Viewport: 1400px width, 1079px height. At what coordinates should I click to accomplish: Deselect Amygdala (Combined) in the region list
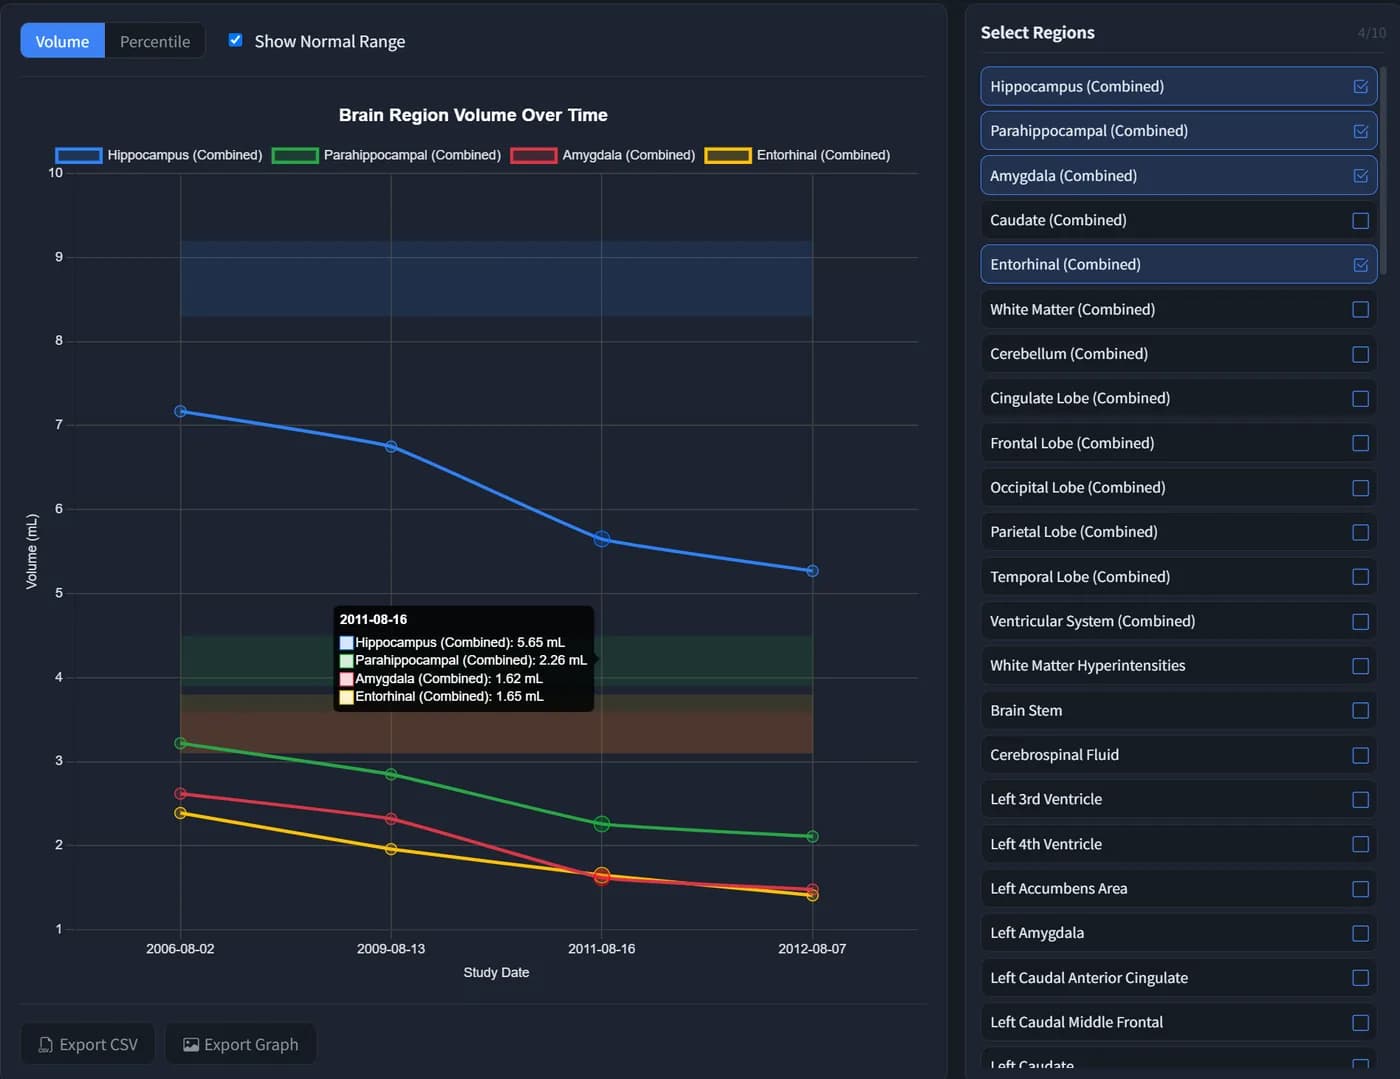1179,175
